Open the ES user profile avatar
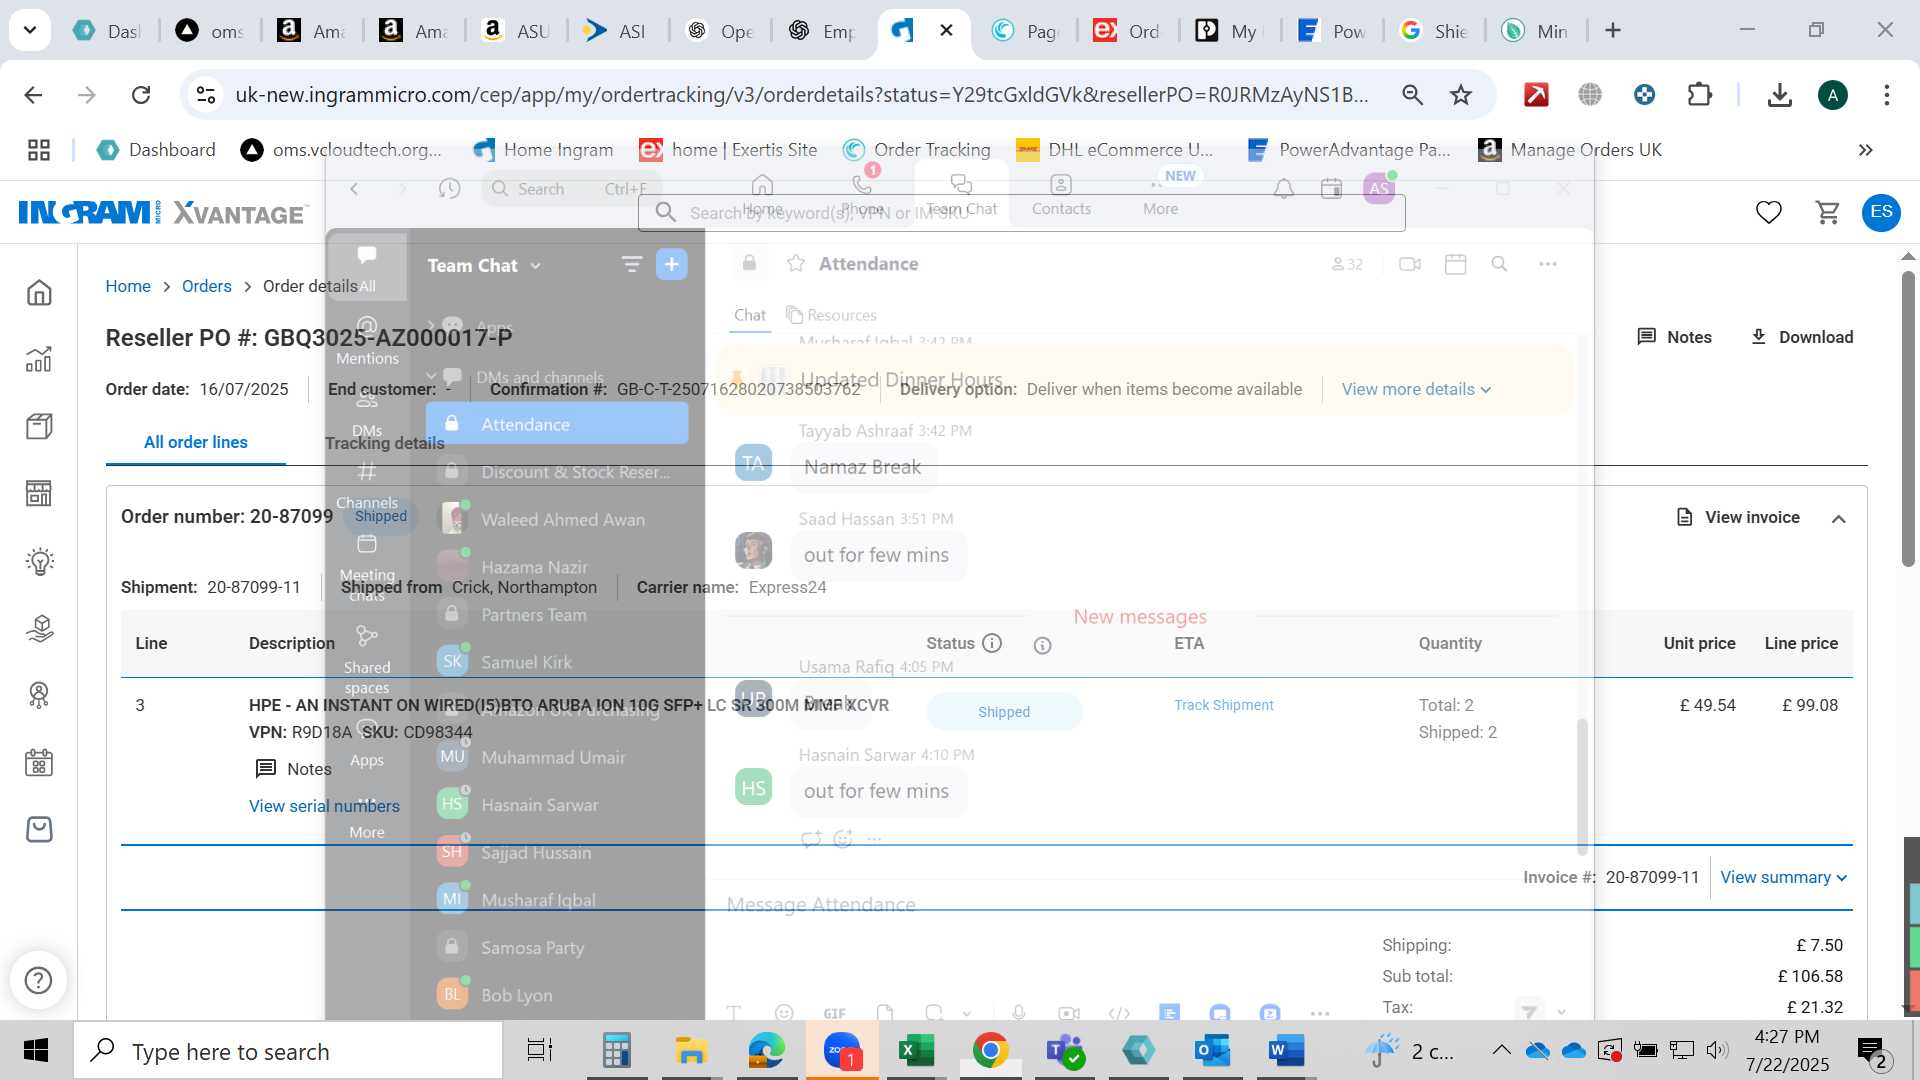This screenshot has height=1080, width=1920. (1881, 212)
